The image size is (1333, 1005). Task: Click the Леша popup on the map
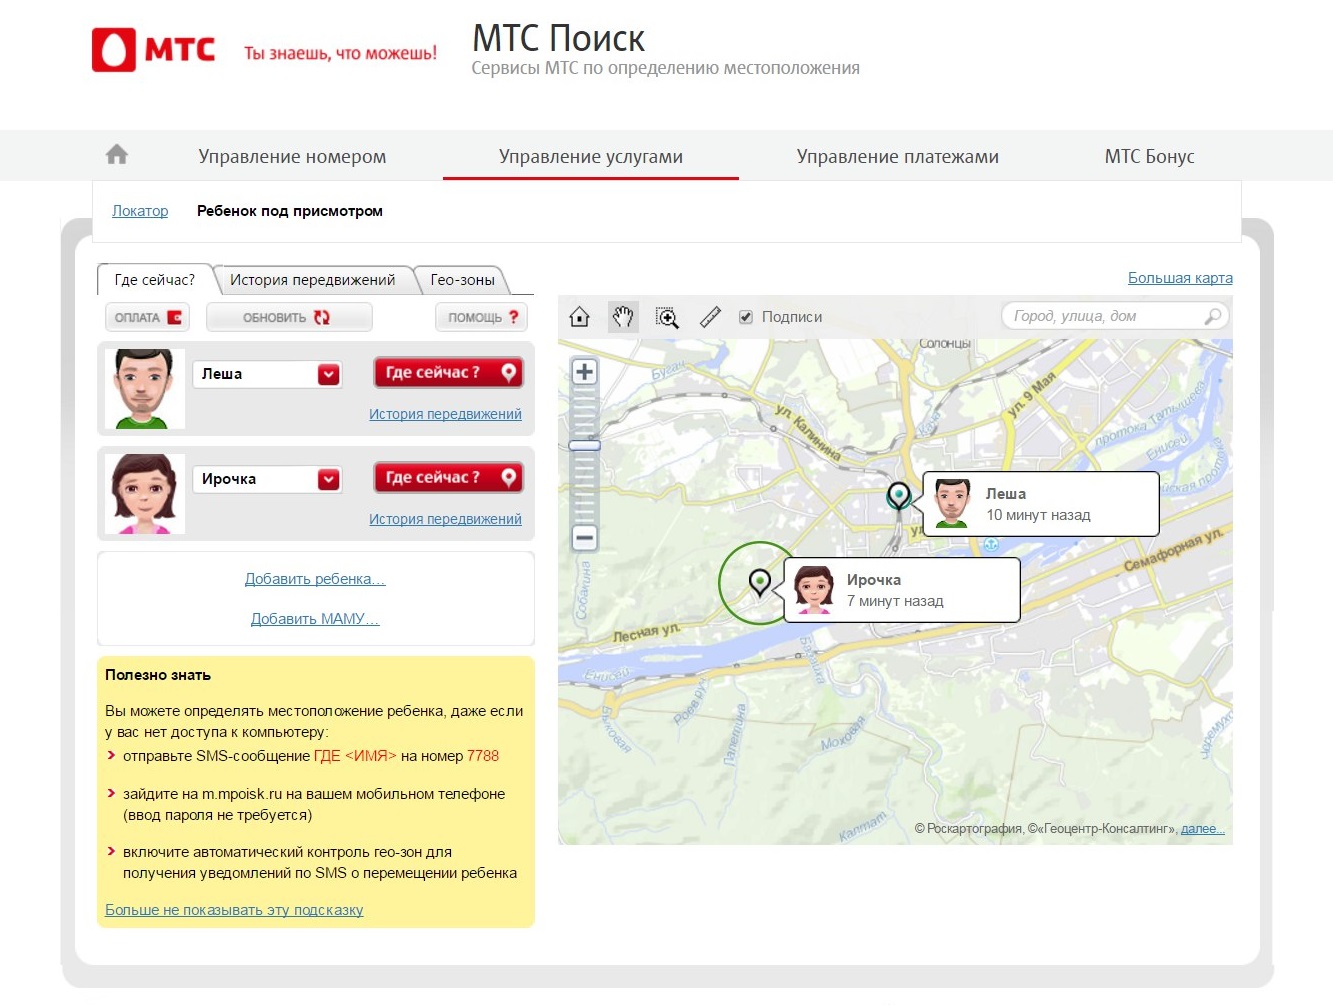[x=1041, y=504]
